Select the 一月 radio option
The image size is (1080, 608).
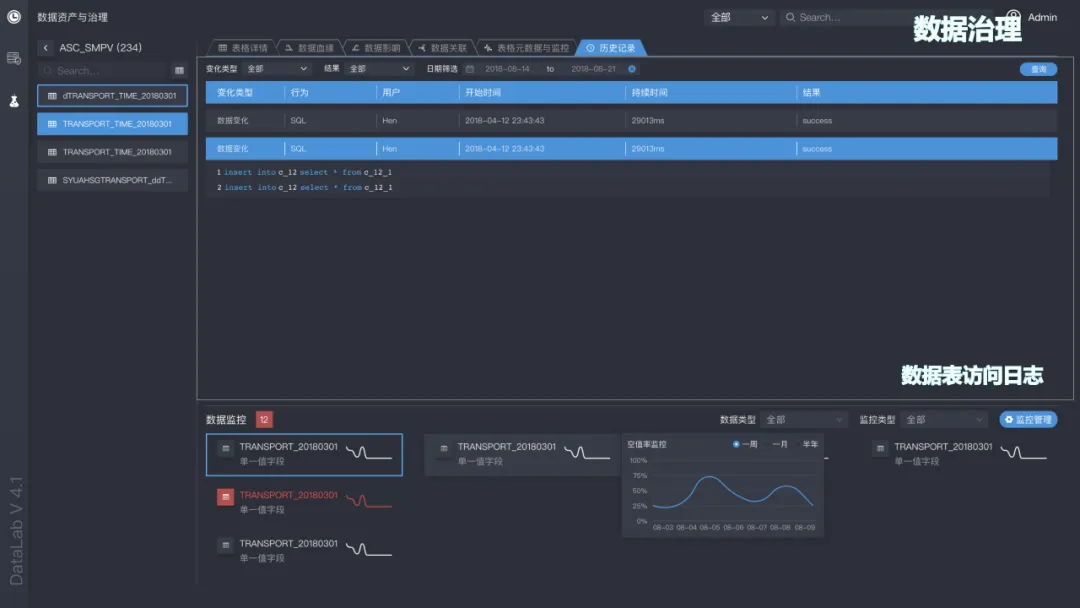point(776,444)
